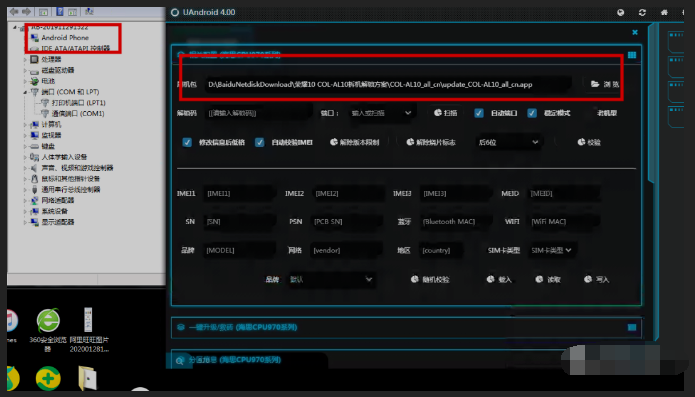Open the SIM card type dropdown
This screenshot has width=695, height=397.
551,250
